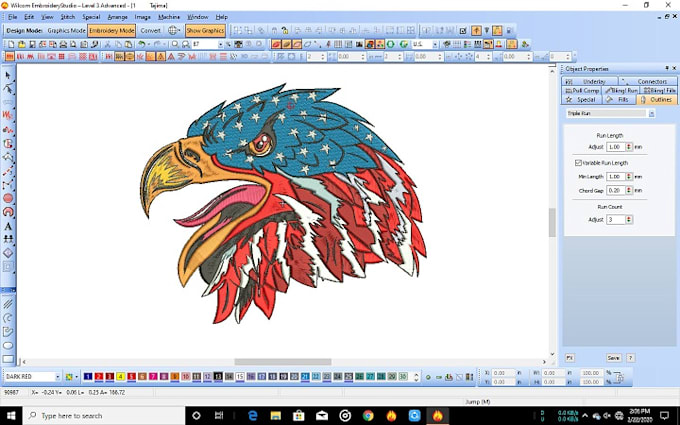Choose the Reshape Object tool
Screen dimensions: 680x425
(8, 88)
